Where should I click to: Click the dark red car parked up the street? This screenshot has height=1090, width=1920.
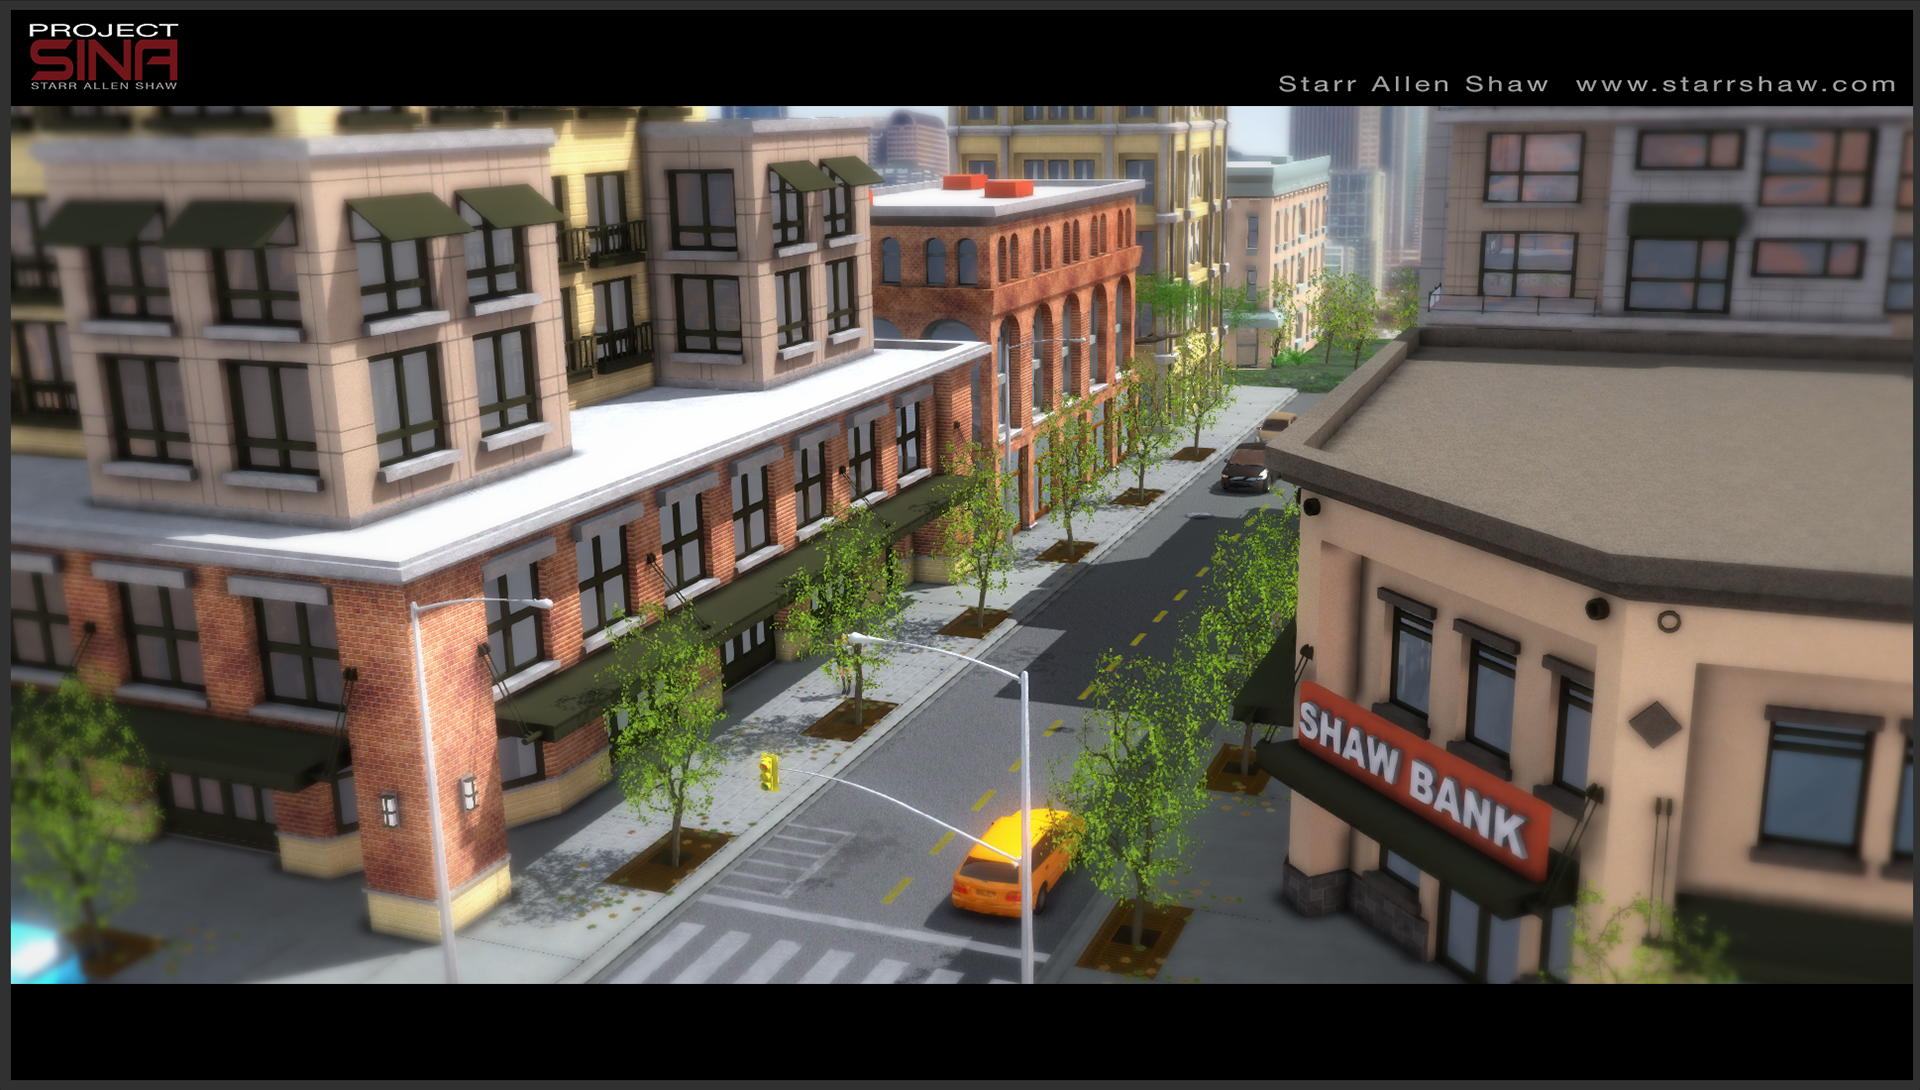pos(1246,467)
